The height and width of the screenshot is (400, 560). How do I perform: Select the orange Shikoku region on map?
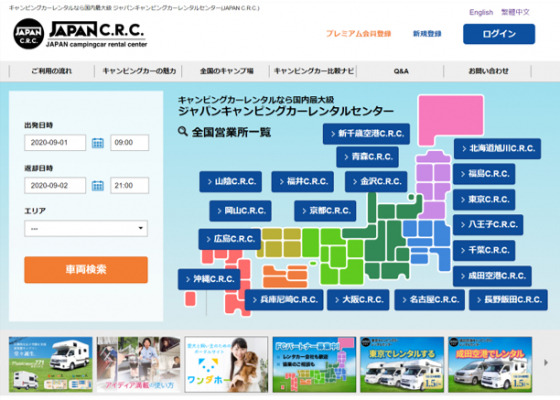coord(285,276)
